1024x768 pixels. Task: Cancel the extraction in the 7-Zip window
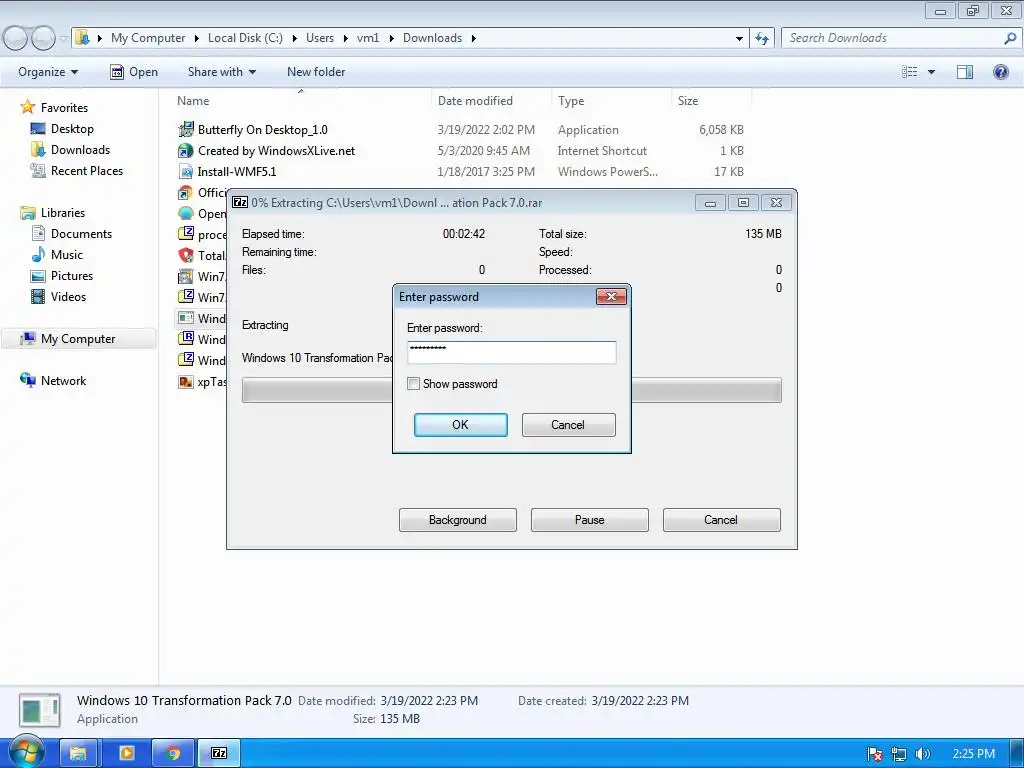point(722,520)
